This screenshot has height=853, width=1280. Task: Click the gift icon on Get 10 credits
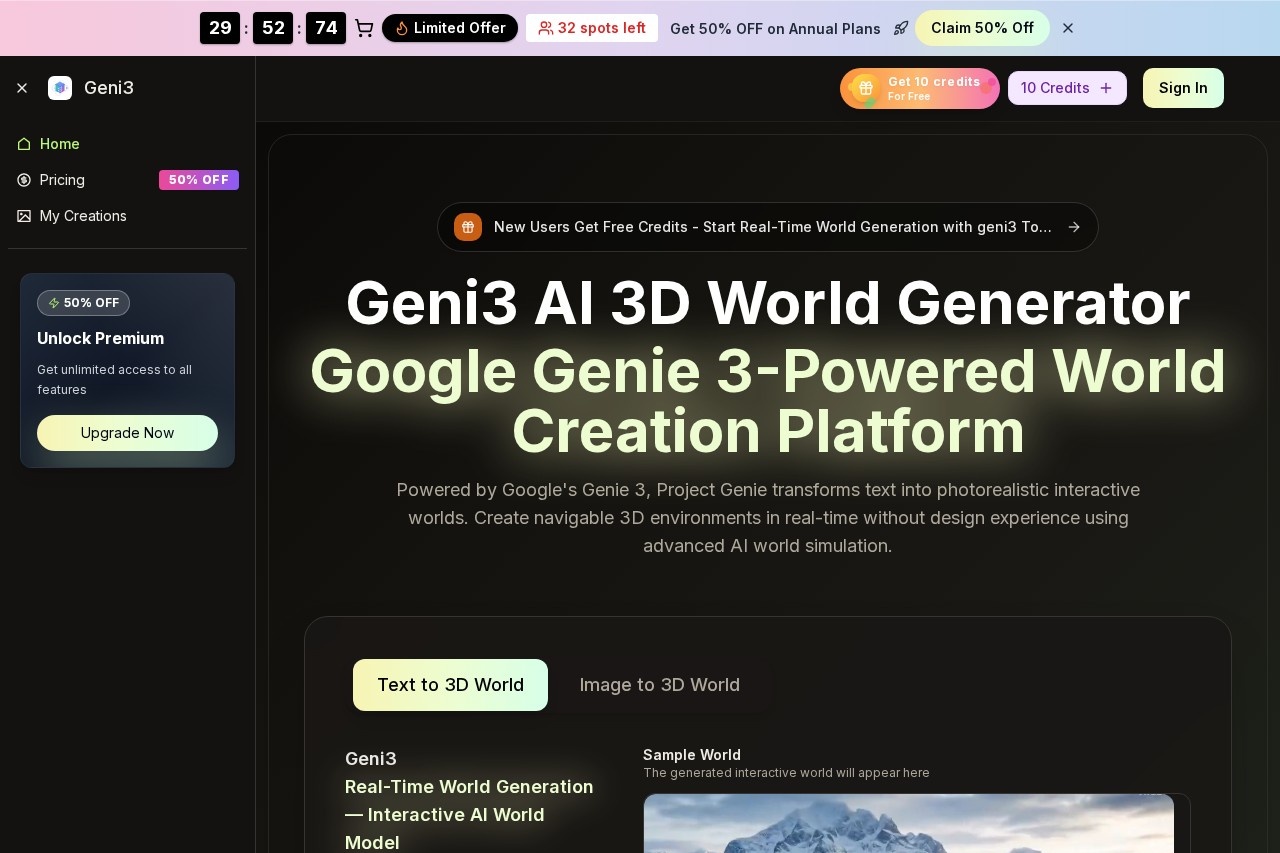pos(864,88)
